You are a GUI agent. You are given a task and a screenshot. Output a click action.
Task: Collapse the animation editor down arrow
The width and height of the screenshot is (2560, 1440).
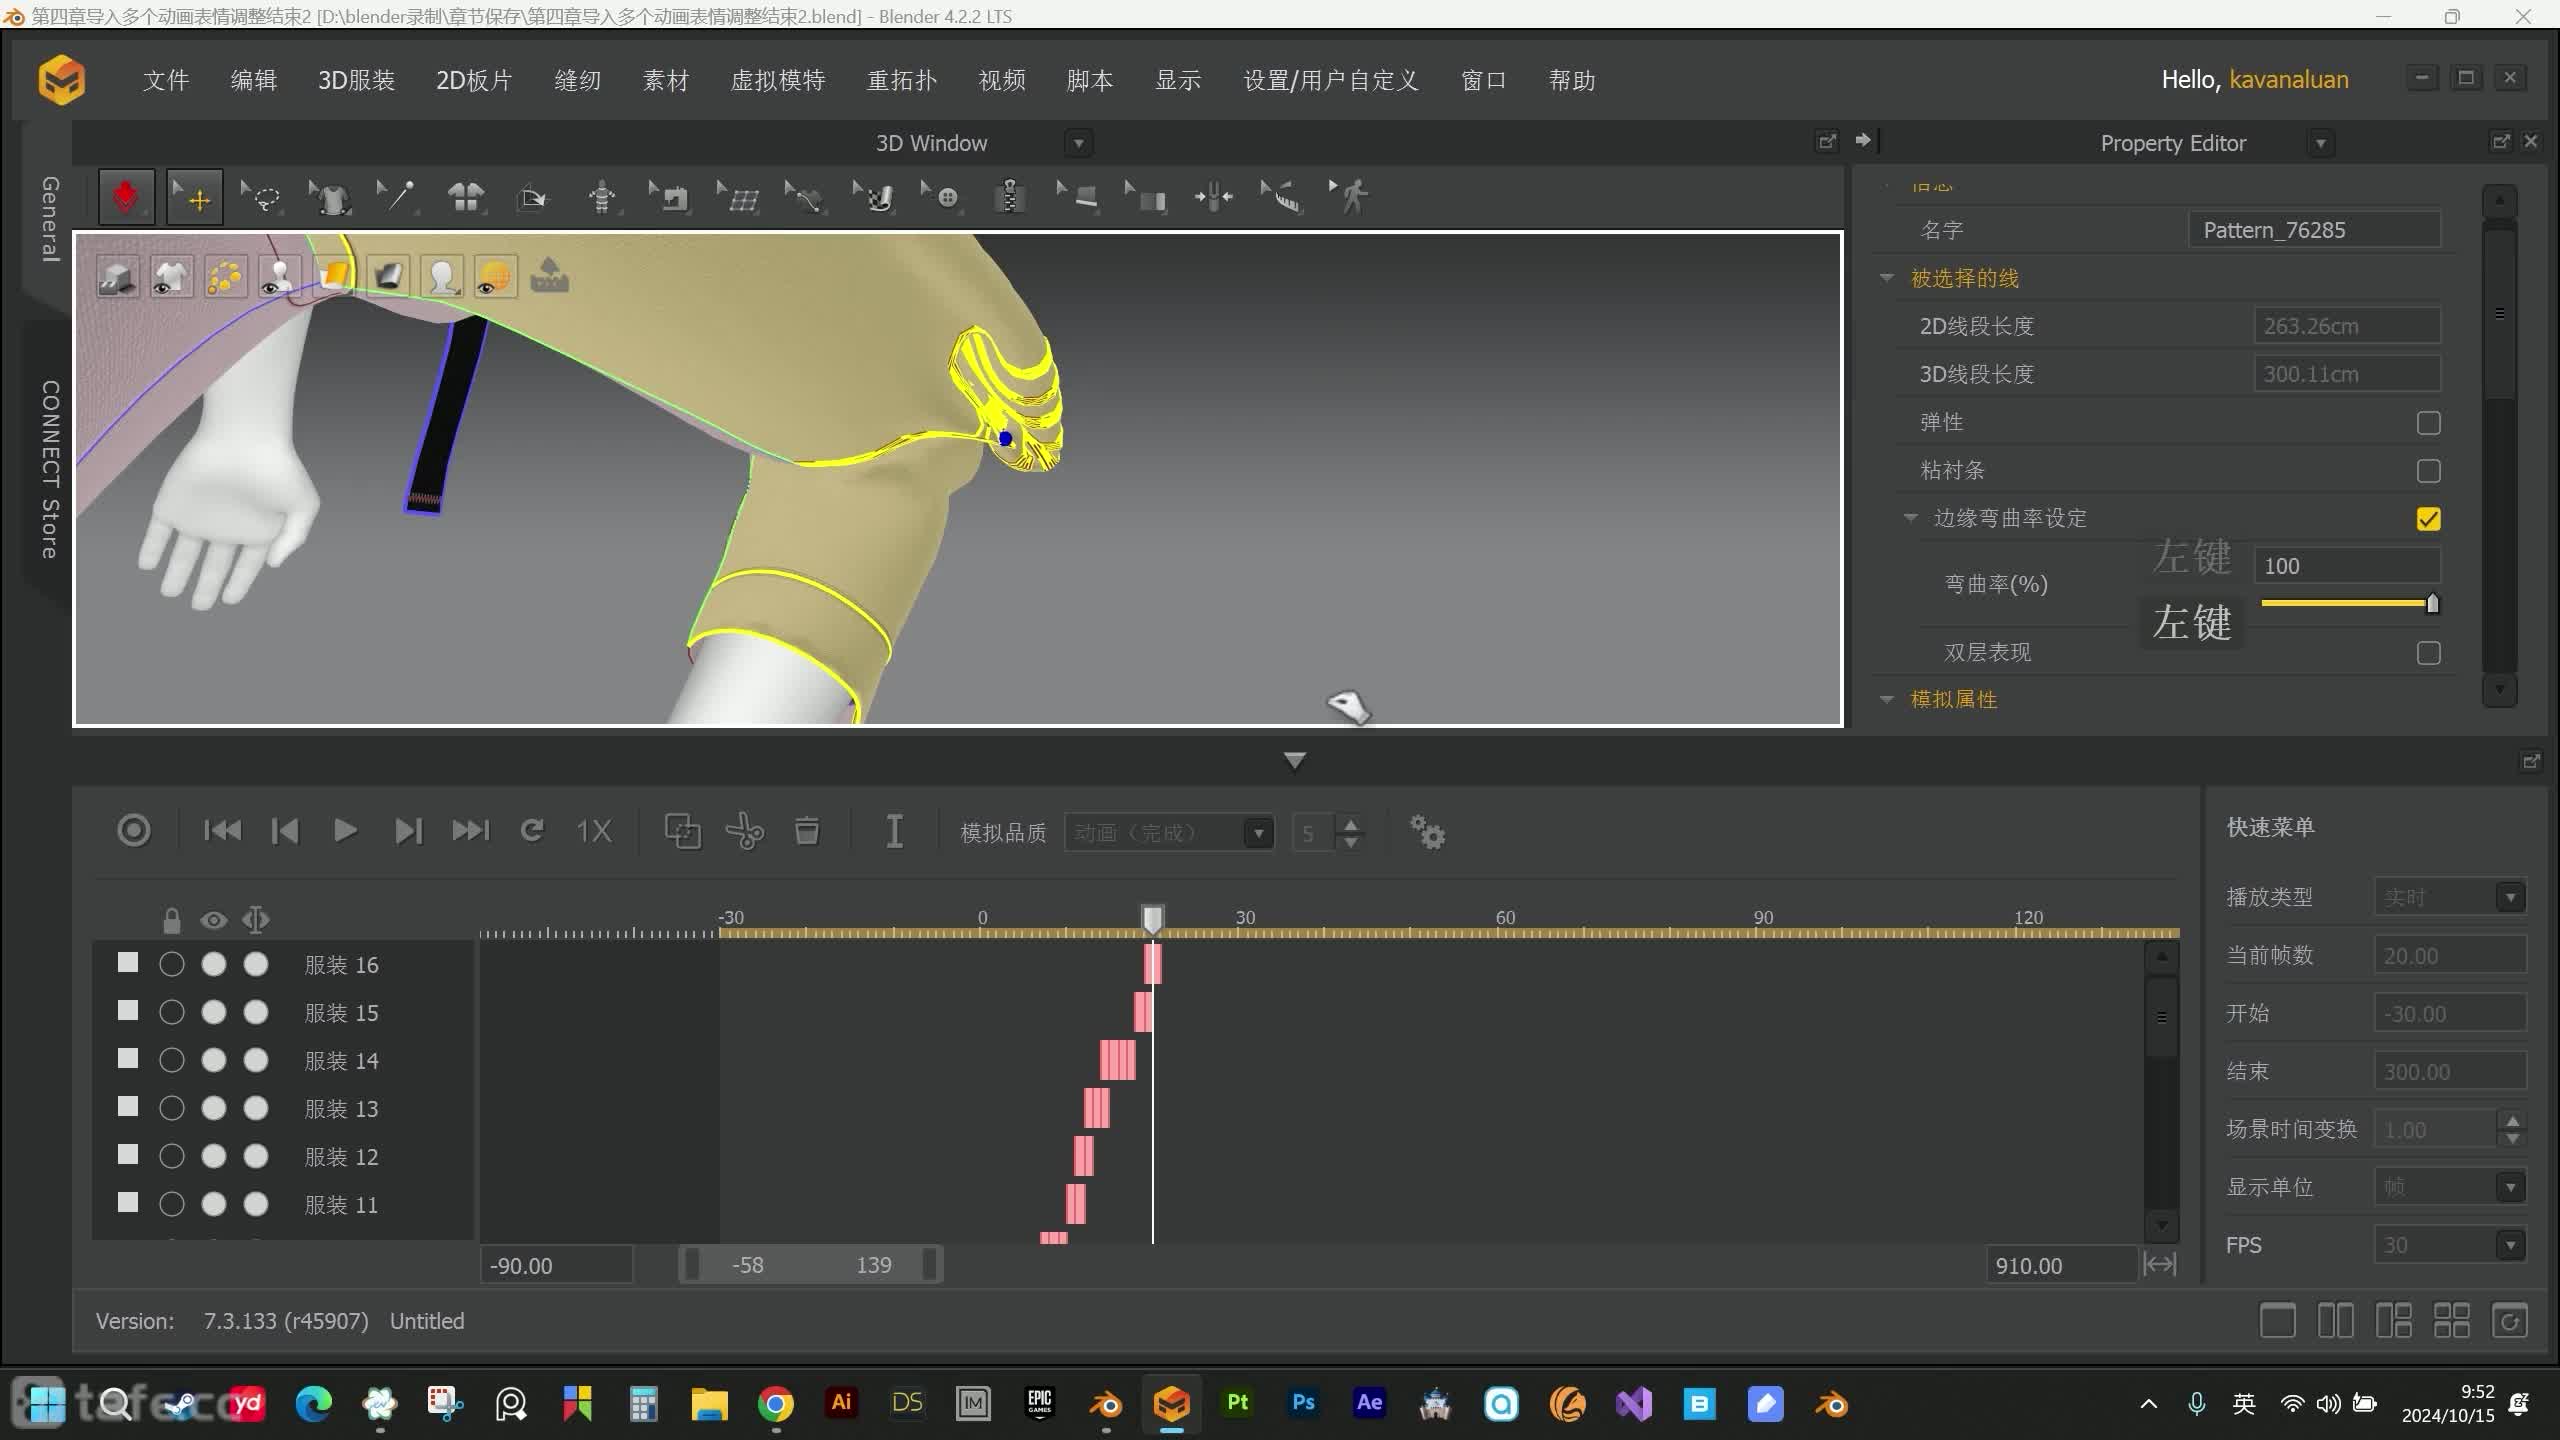1295,761
